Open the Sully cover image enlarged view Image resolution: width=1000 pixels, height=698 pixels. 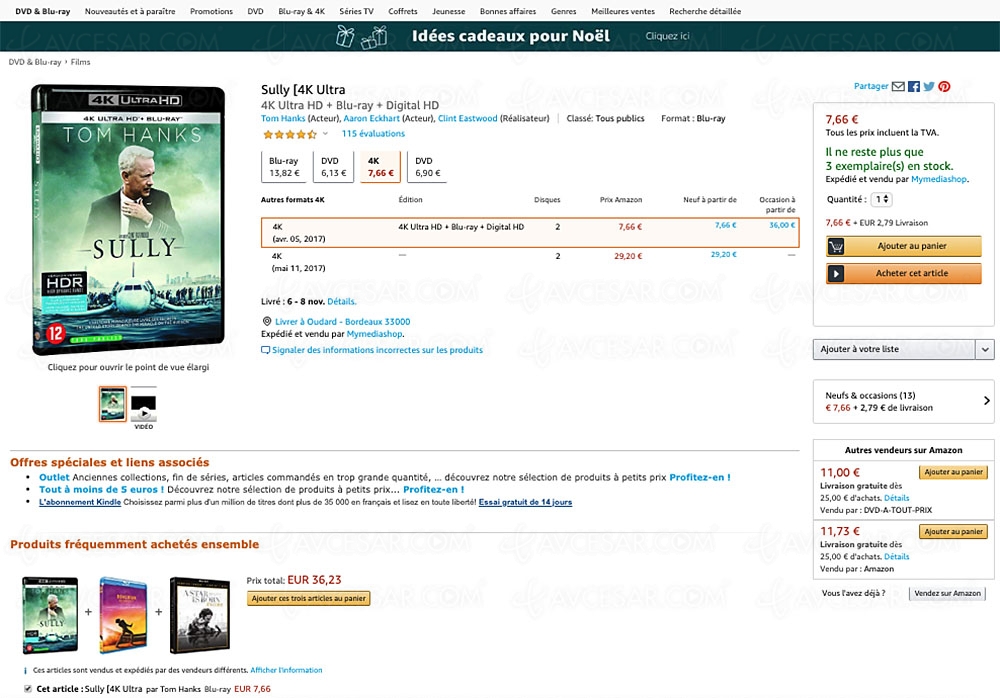point(128,219)
